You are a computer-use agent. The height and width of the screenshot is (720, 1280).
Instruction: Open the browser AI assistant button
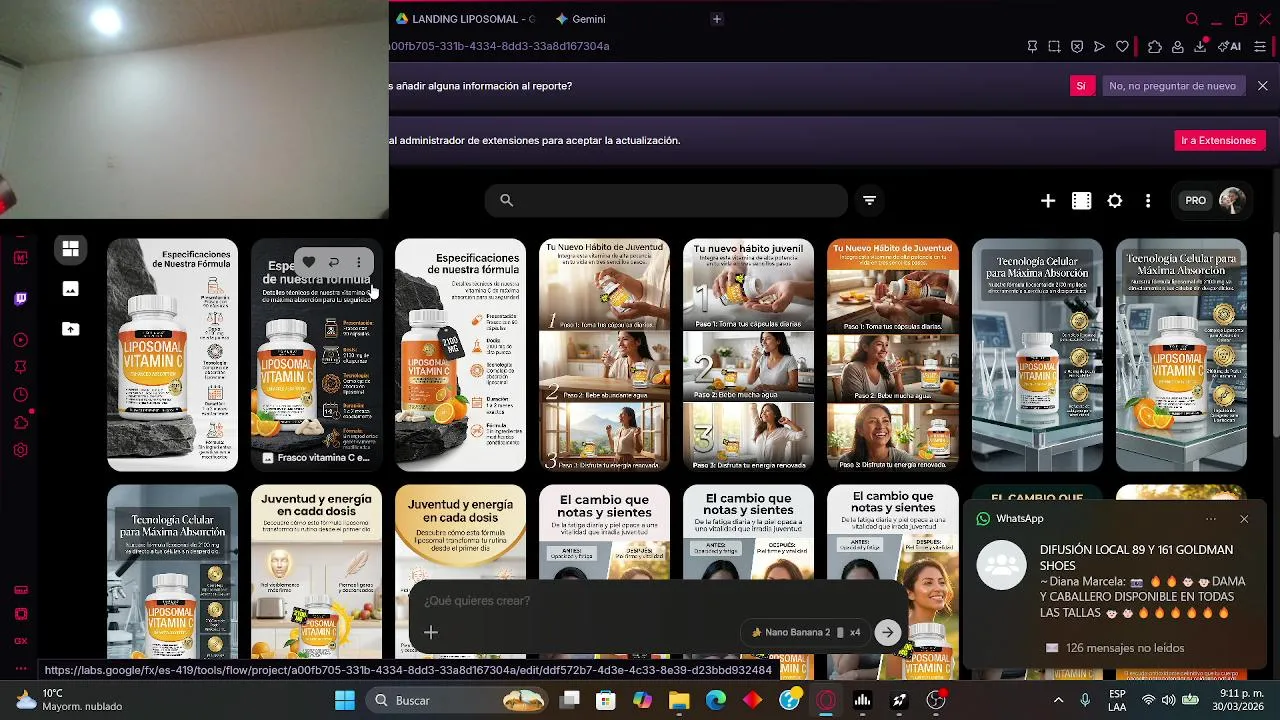coord(1229,46)
